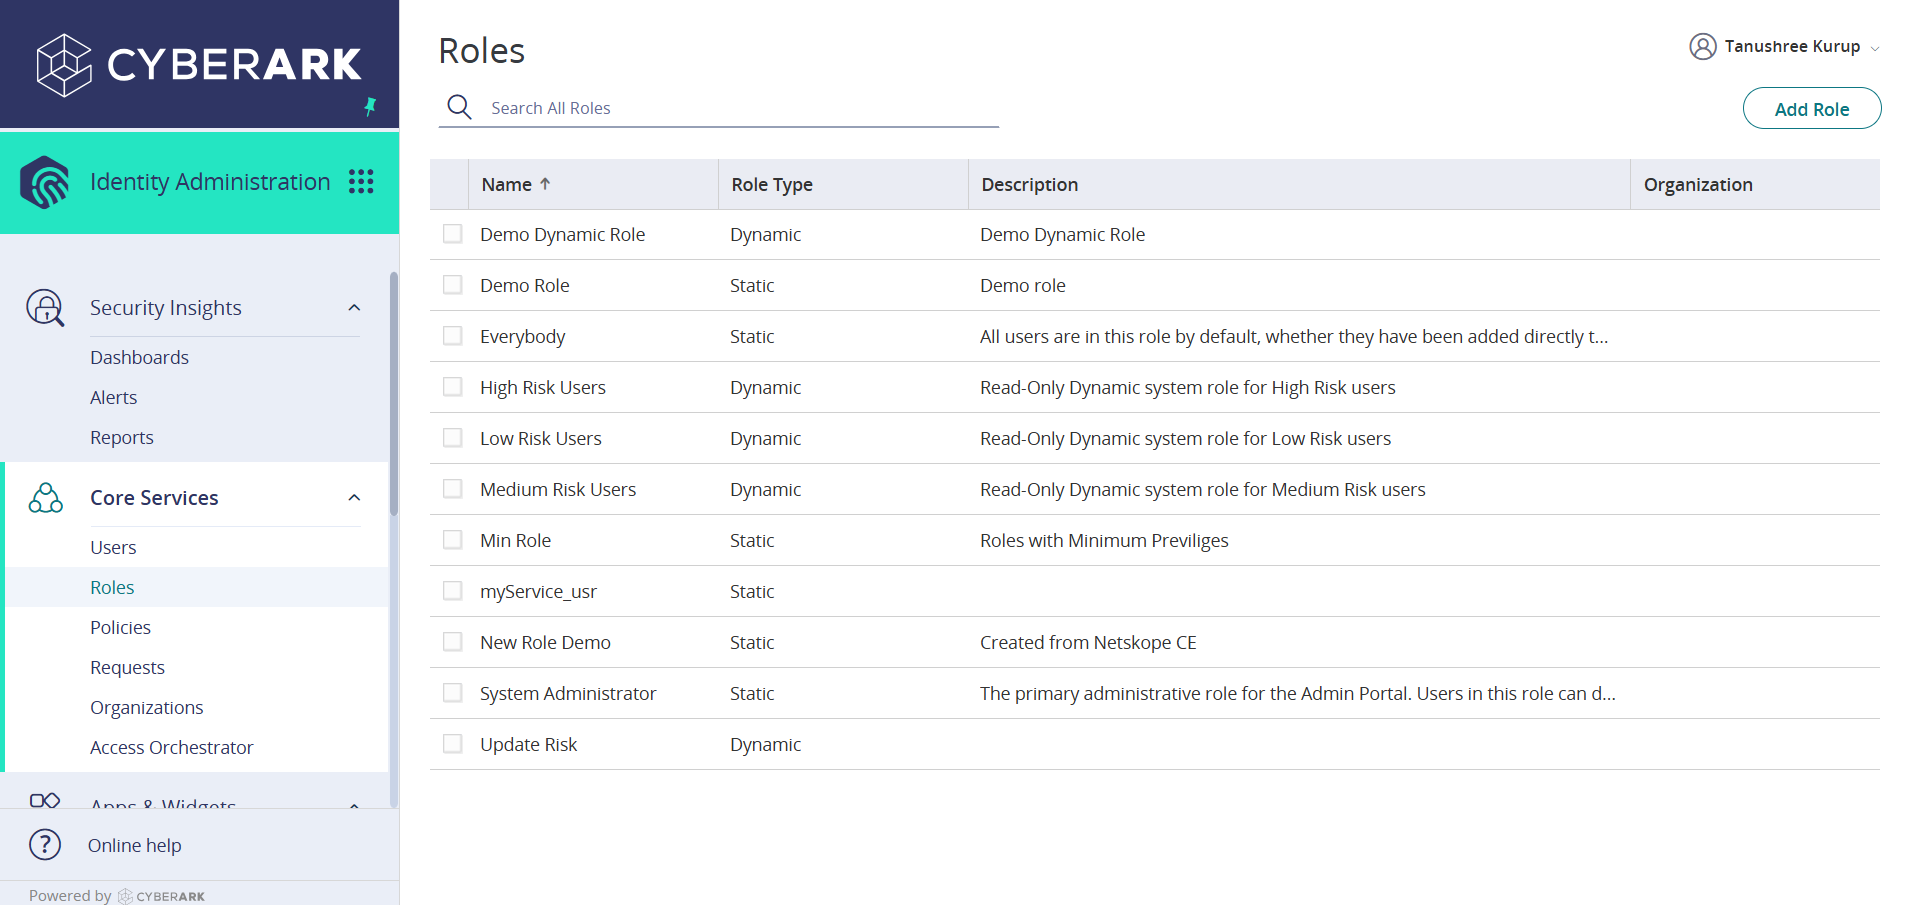Click the myService_usr role name
Screen dimensions: 1912x905
point(538,591)
